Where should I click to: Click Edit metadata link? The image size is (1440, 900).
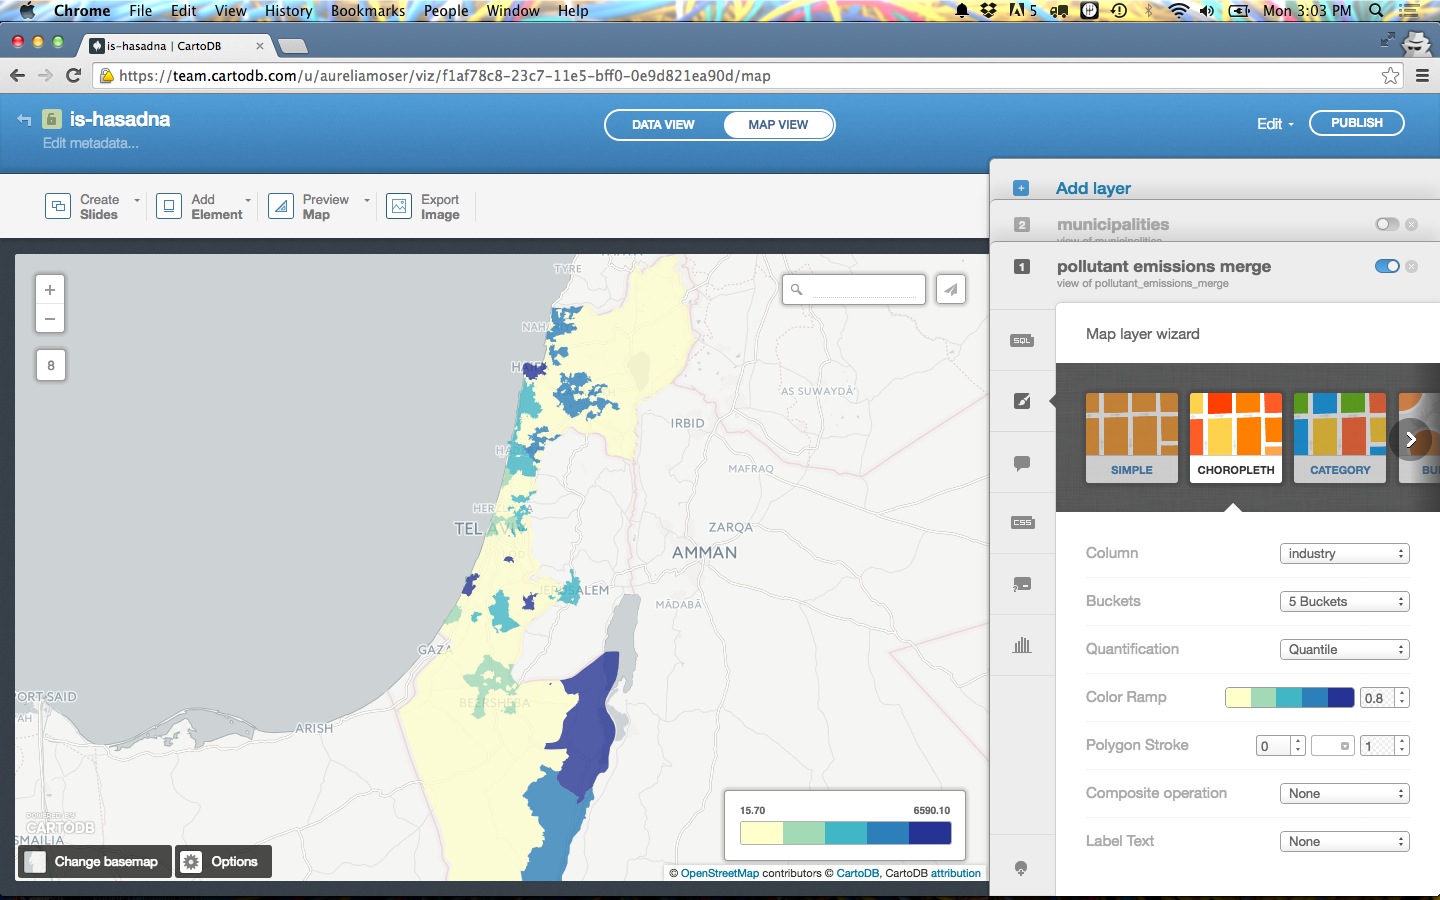point(90,143)
